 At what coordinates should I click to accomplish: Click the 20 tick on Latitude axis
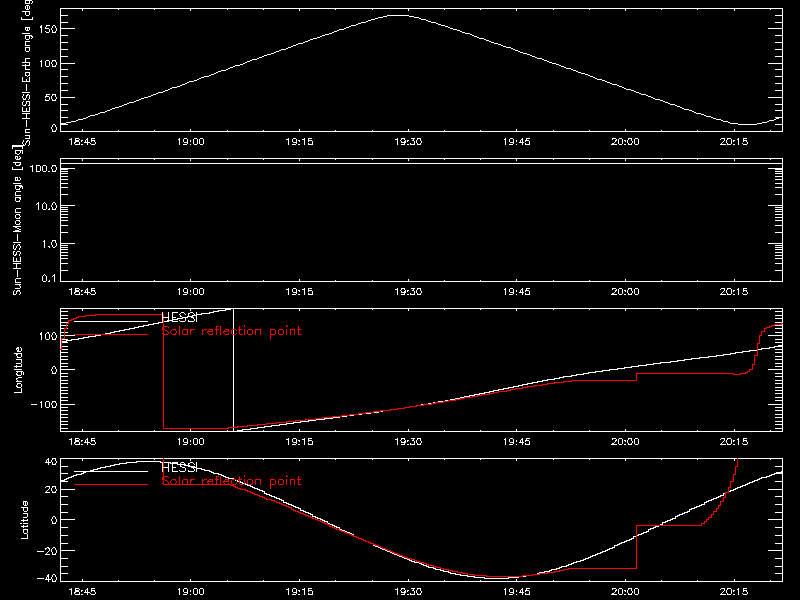[51, 490]
